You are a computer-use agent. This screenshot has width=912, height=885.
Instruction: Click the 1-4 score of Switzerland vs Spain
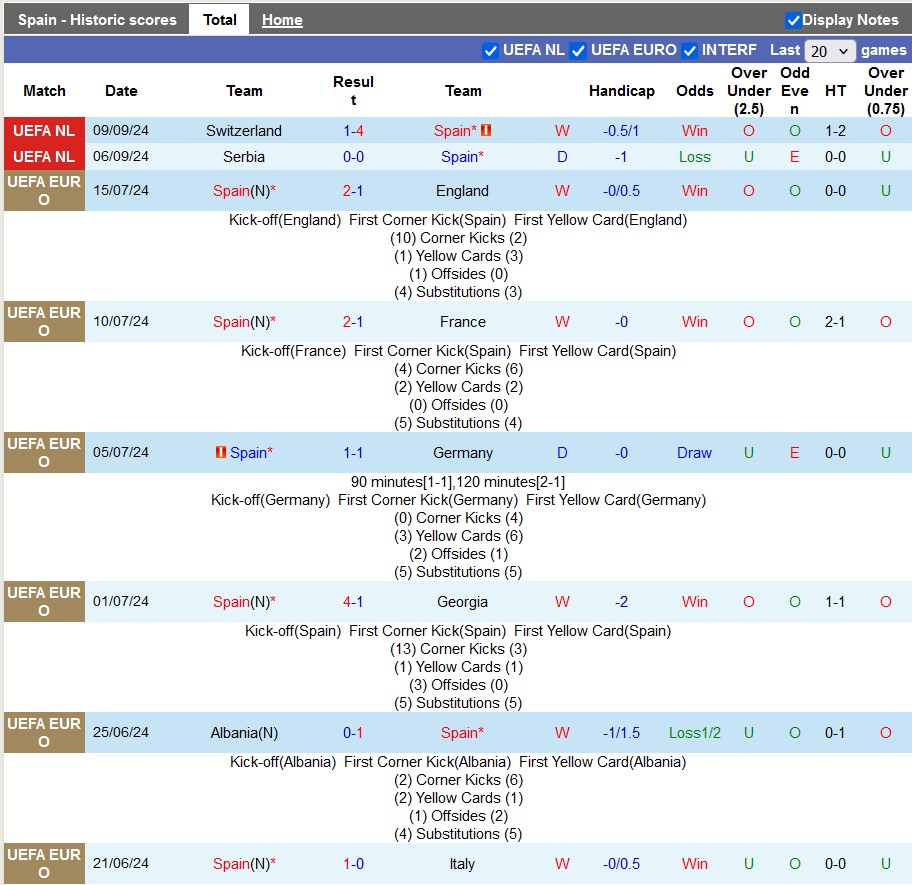[353, 131]
